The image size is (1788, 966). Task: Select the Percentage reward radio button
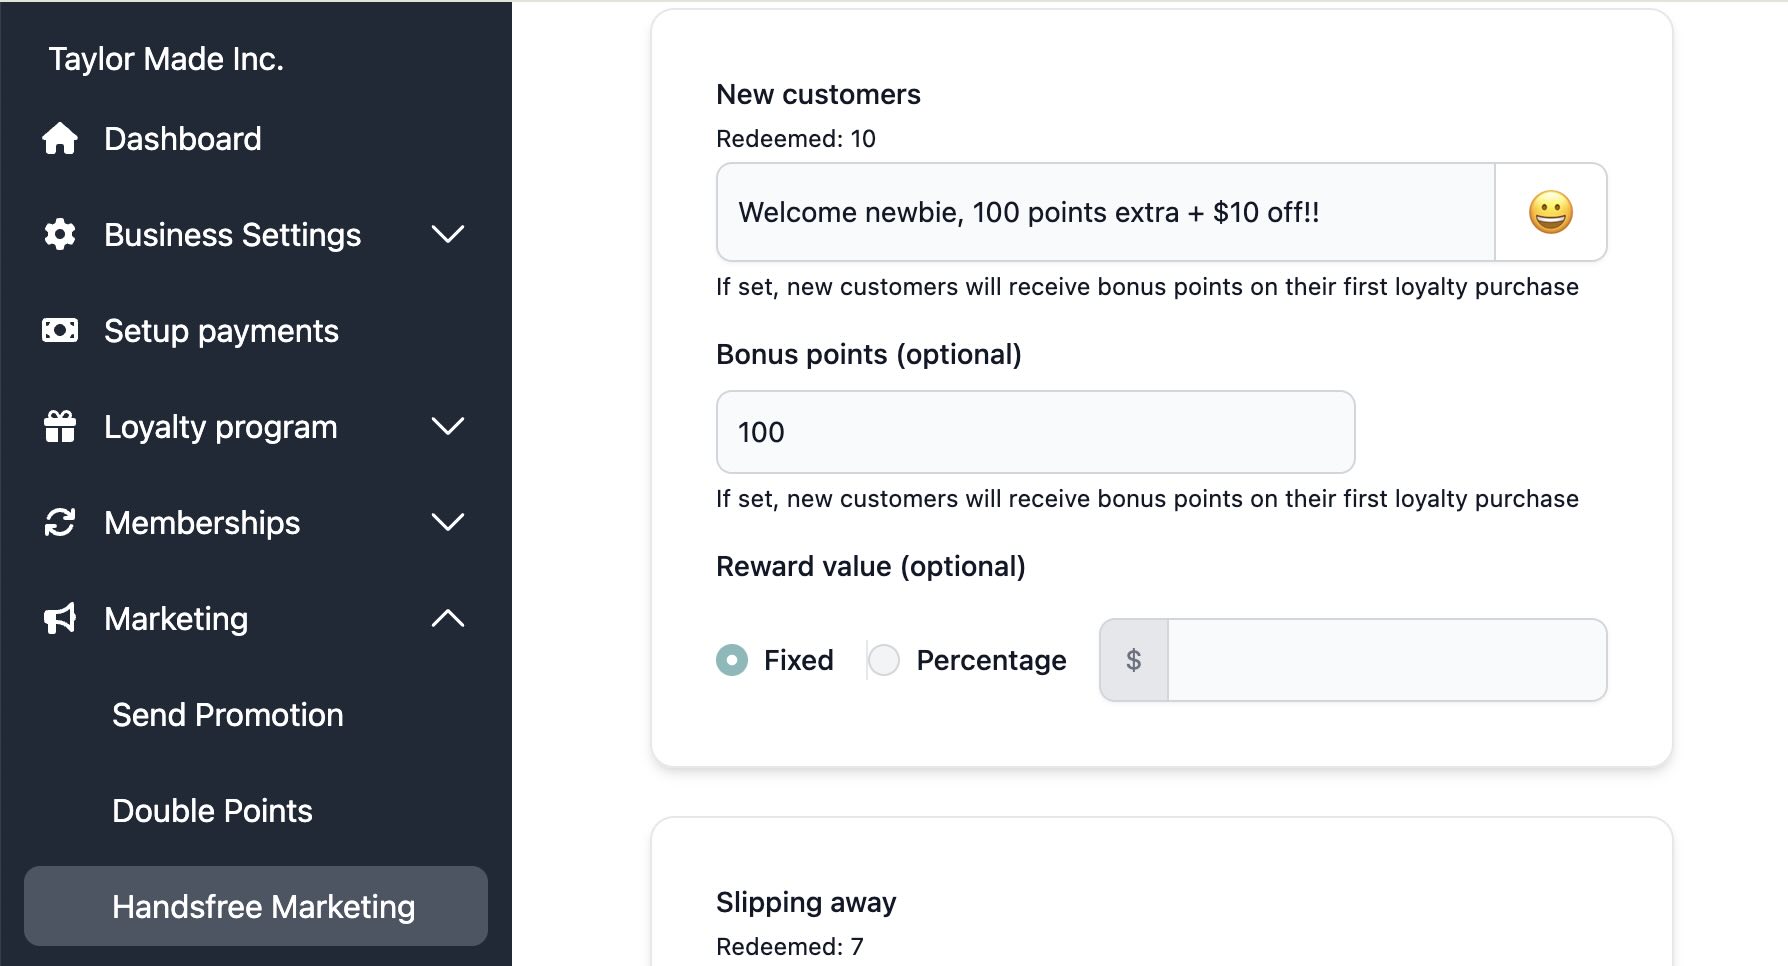tap(884, 660)
